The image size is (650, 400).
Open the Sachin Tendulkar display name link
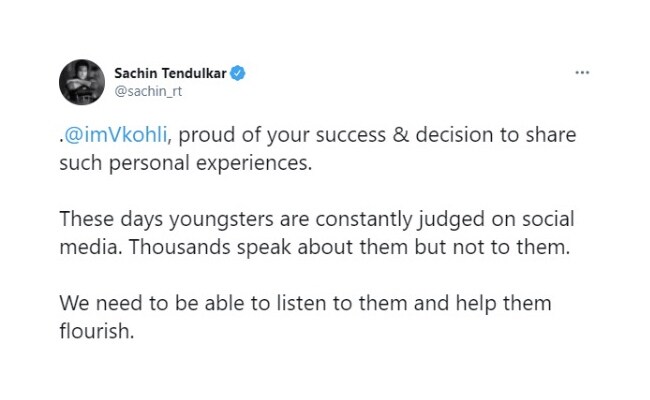(170, 73)
